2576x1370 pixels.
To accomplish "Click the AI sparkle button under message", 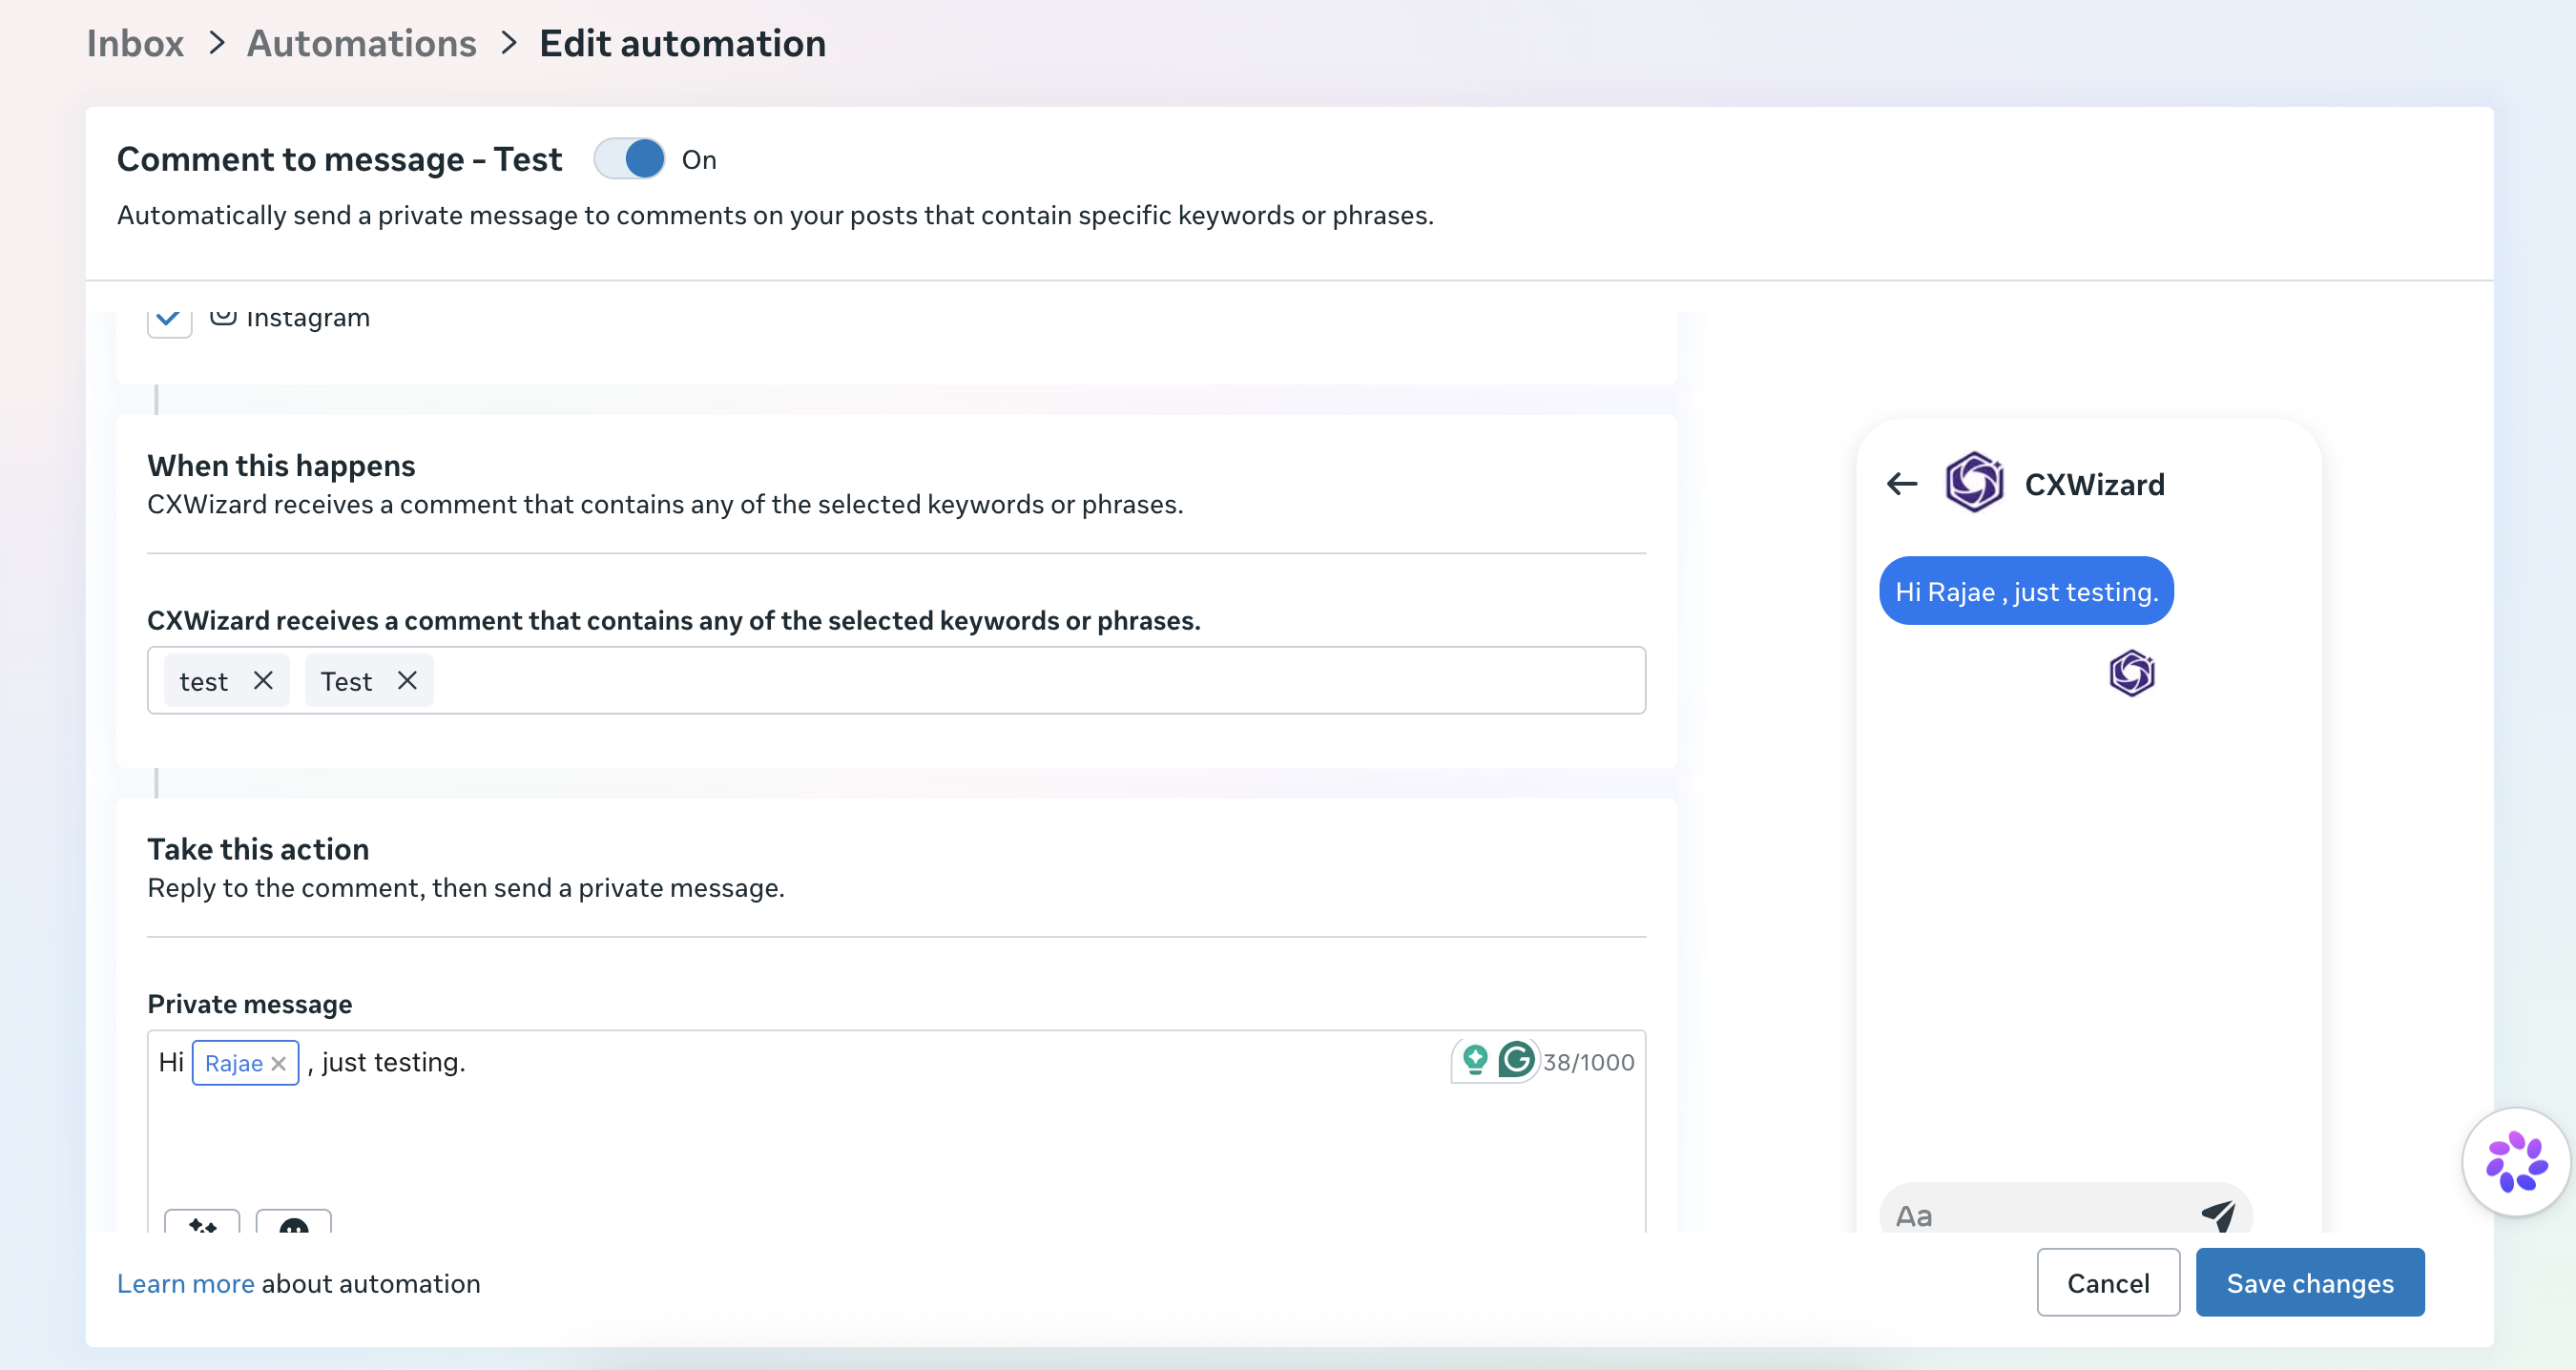I will (x=202, y=1222).
